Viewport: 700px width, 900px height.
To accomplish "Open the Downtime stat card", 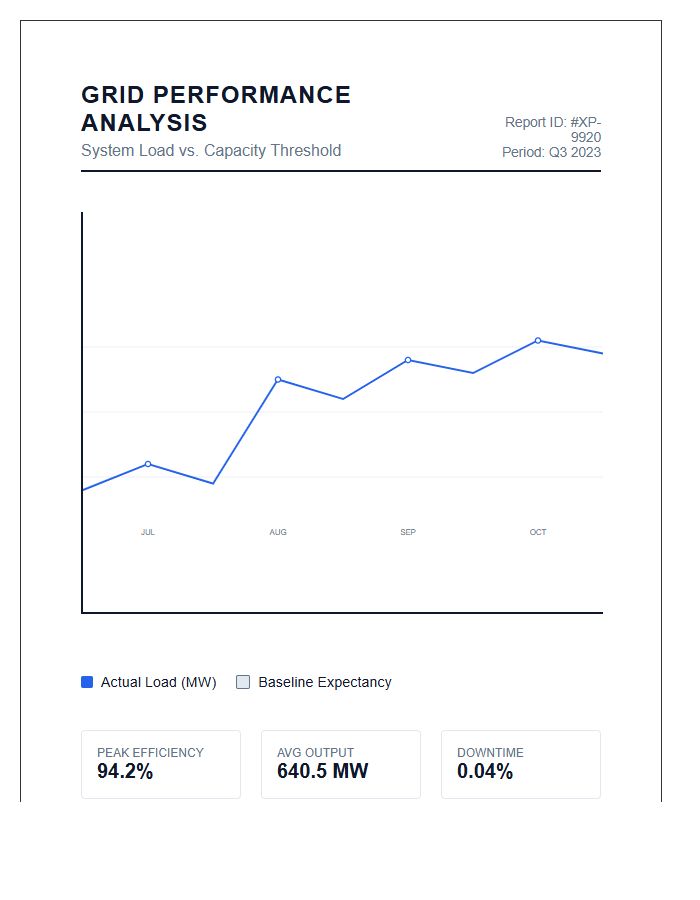I will click(x=521, y=765).
